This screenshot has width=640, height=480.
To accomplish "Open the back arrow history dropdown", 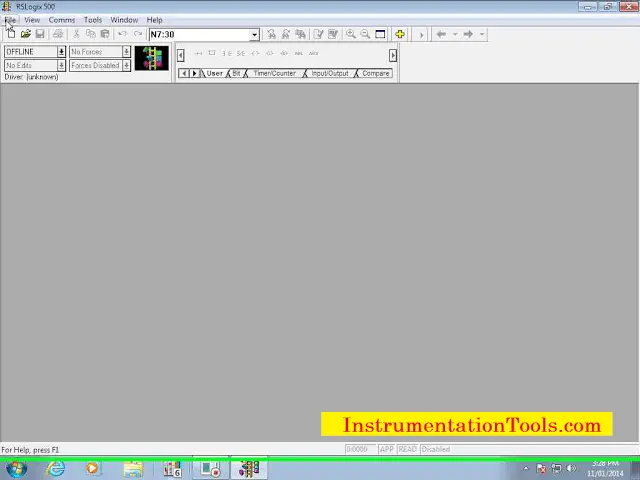I will (455, 34).
